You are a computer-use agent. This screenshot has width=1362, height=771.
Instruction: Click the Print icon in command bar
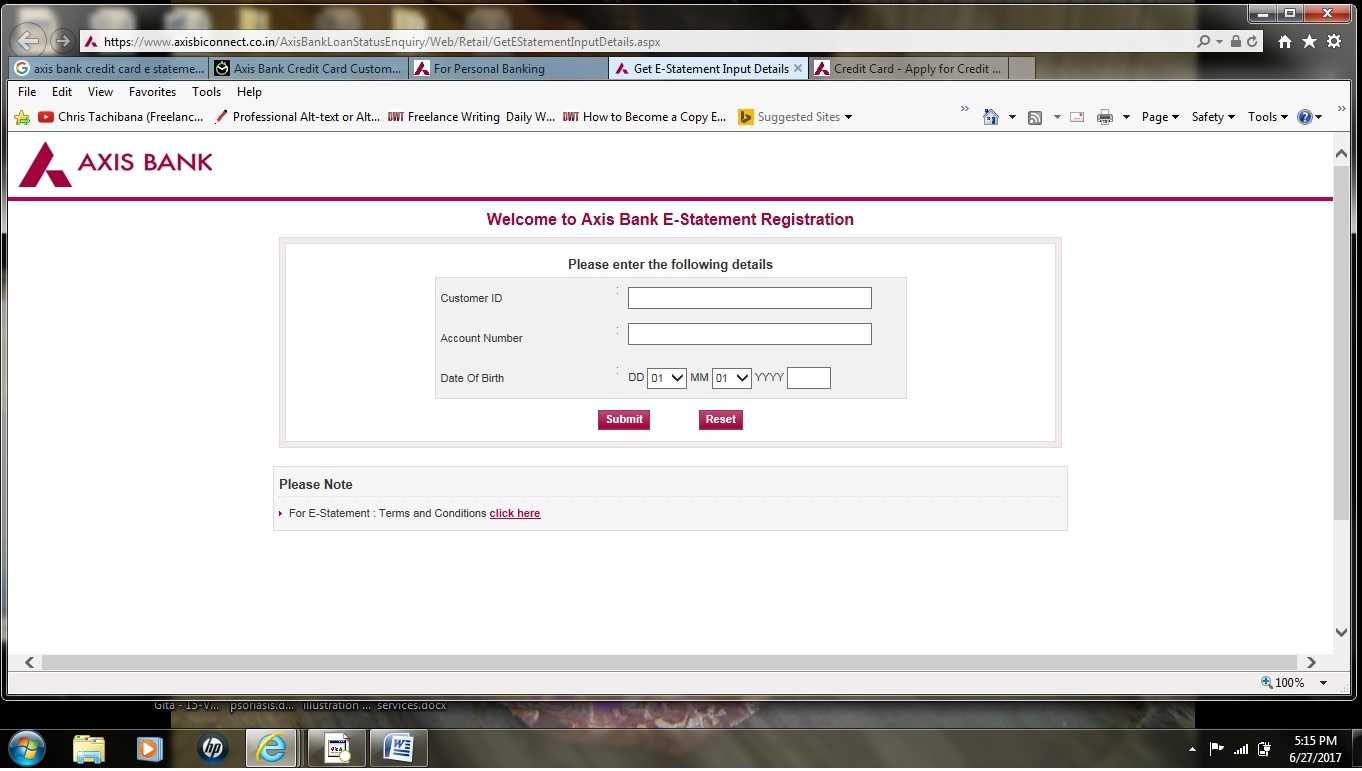(1103, 116)
